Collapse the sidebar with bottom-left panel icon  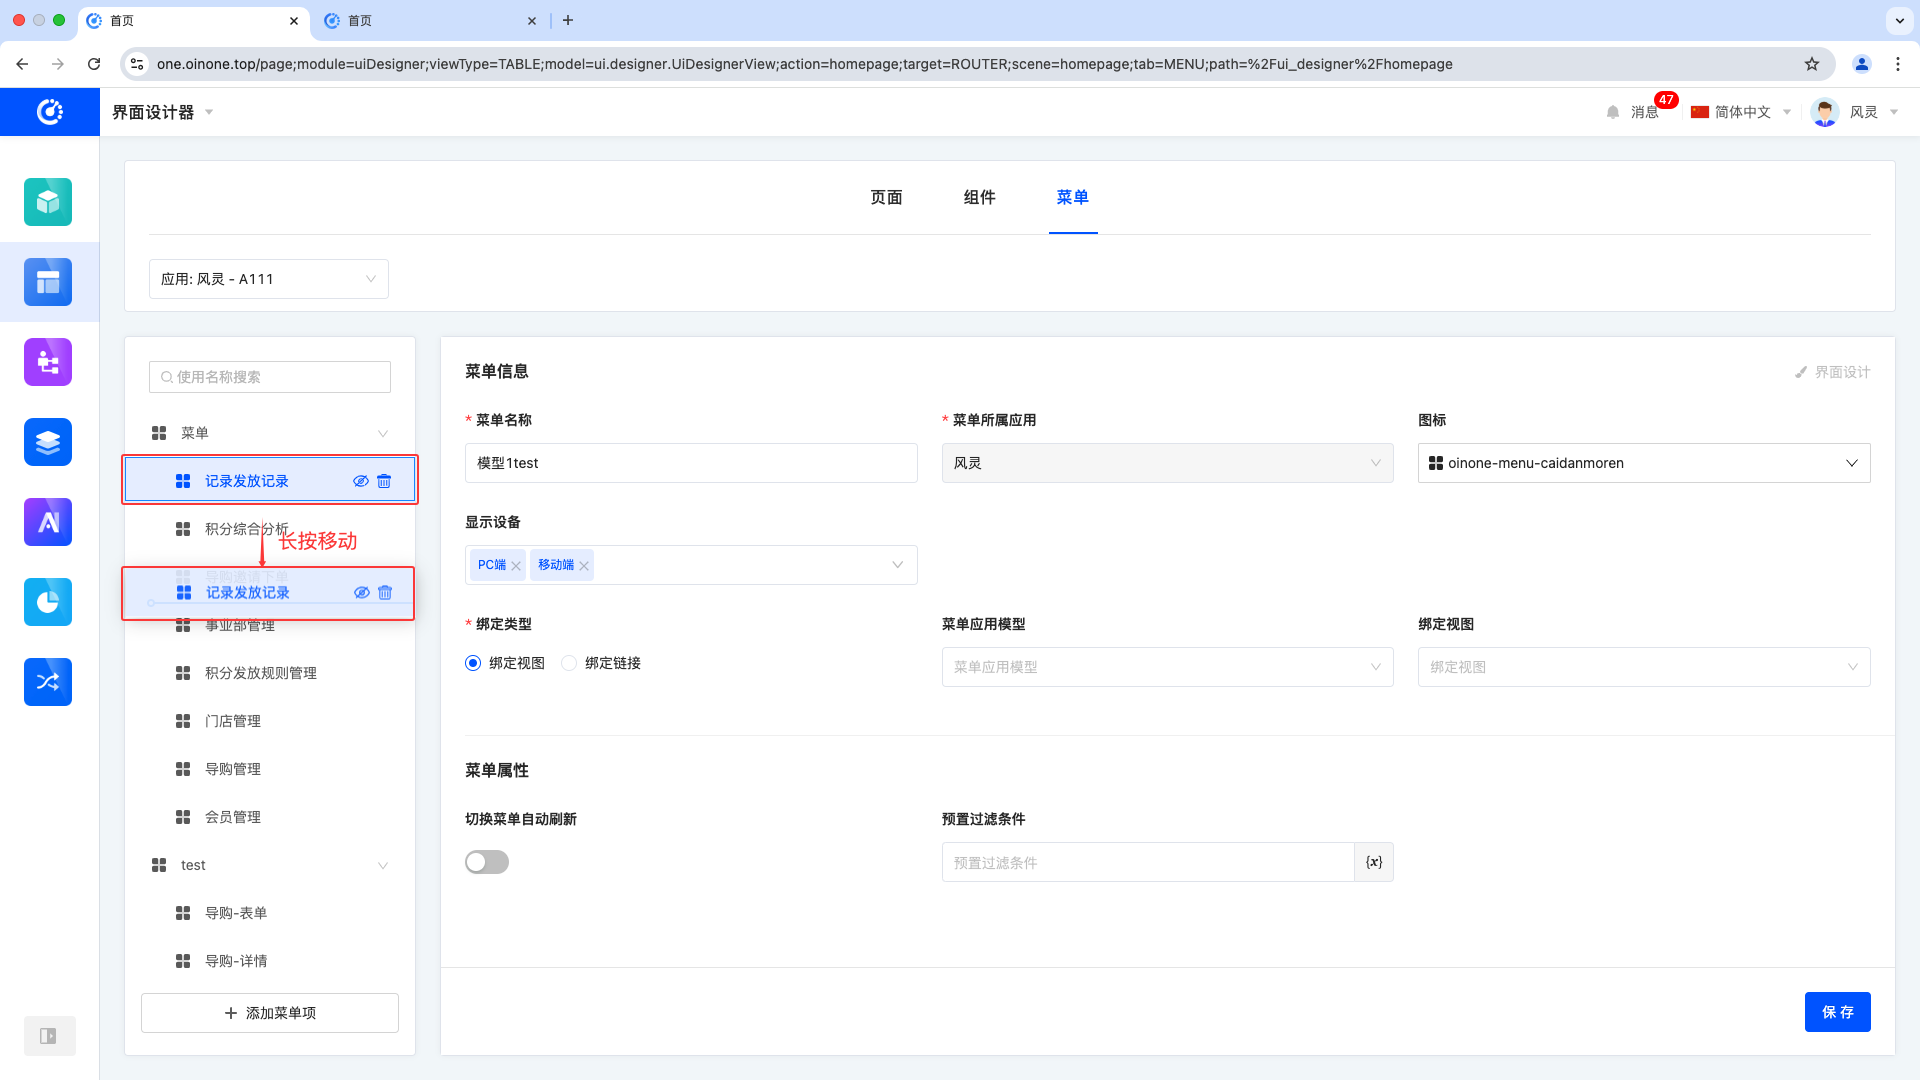48,1036
